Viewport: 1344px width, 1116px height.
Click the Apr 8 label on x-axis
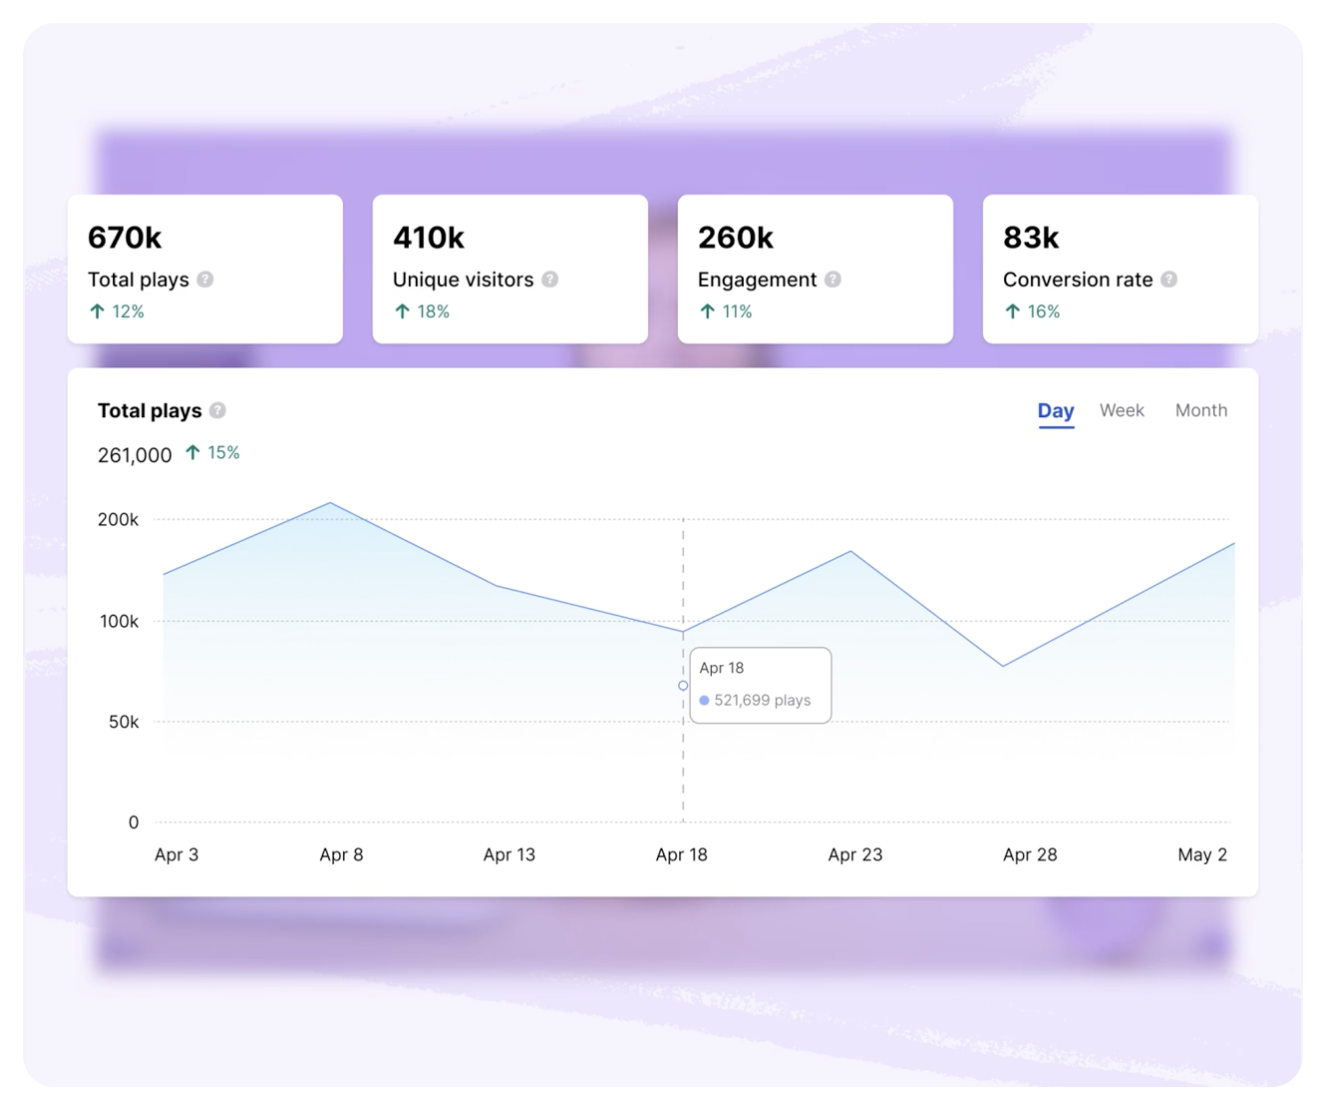[341, 855]
